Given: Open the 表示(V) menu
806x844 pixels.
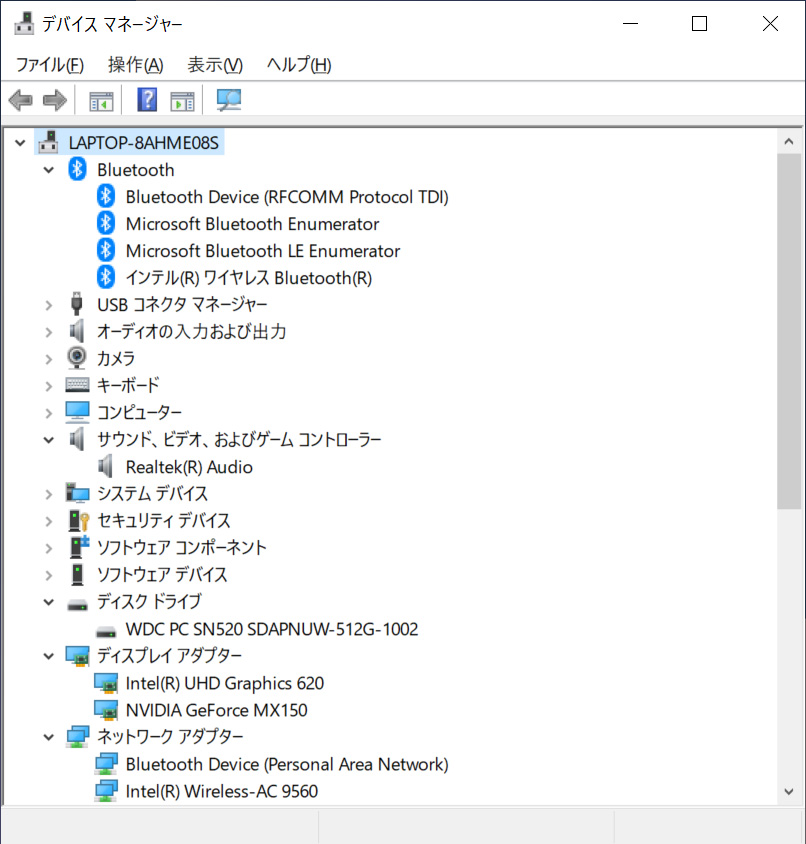Looking at the screenshot, I should [x=214, y=64].
